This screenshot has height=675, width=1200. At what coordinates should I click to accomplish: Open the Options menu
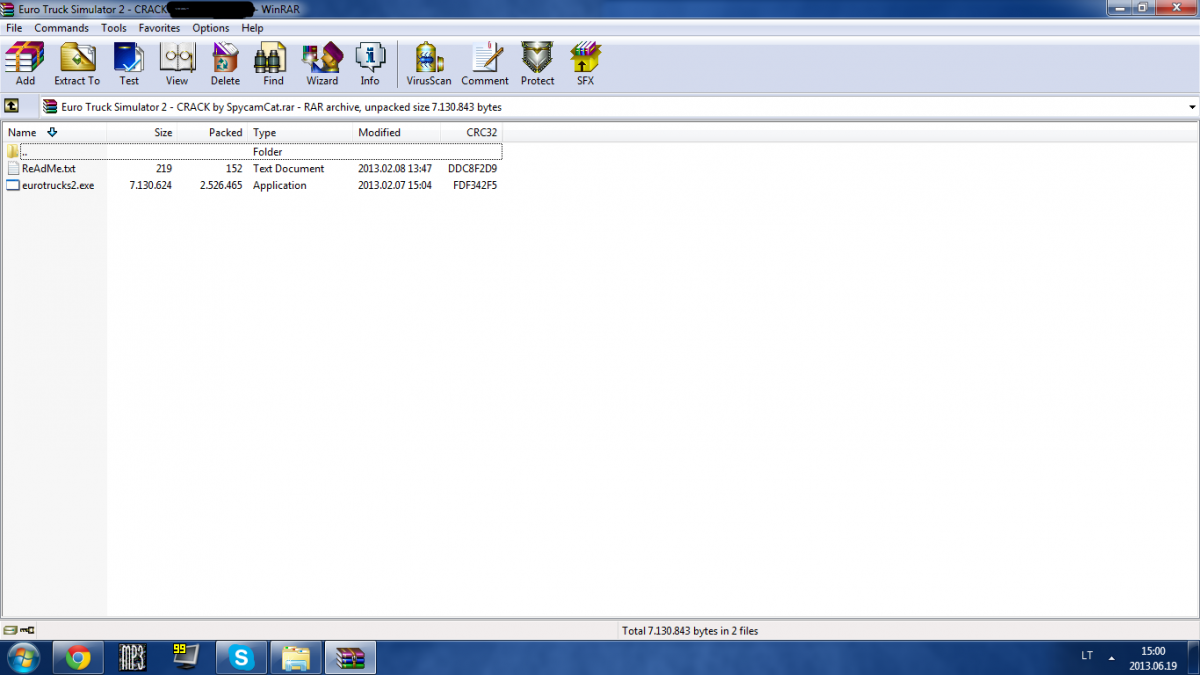click(x=211, y=28)
